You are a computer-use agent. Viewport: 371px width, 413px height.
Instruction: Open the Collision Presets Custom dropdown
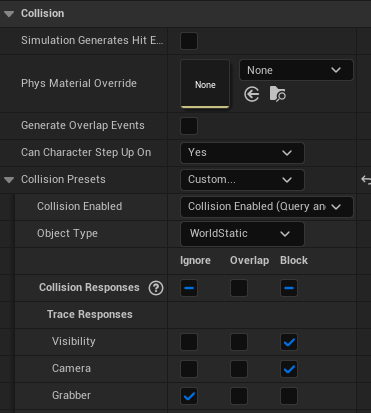click(242, 180)
